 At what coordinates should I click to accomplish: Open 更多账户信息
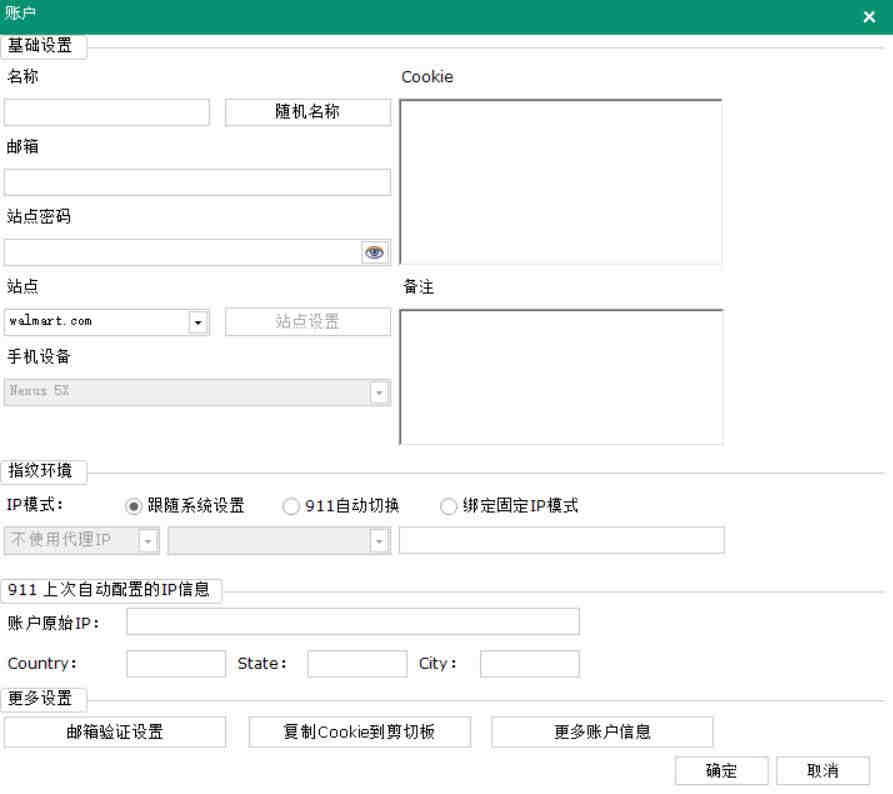(602, 732)
